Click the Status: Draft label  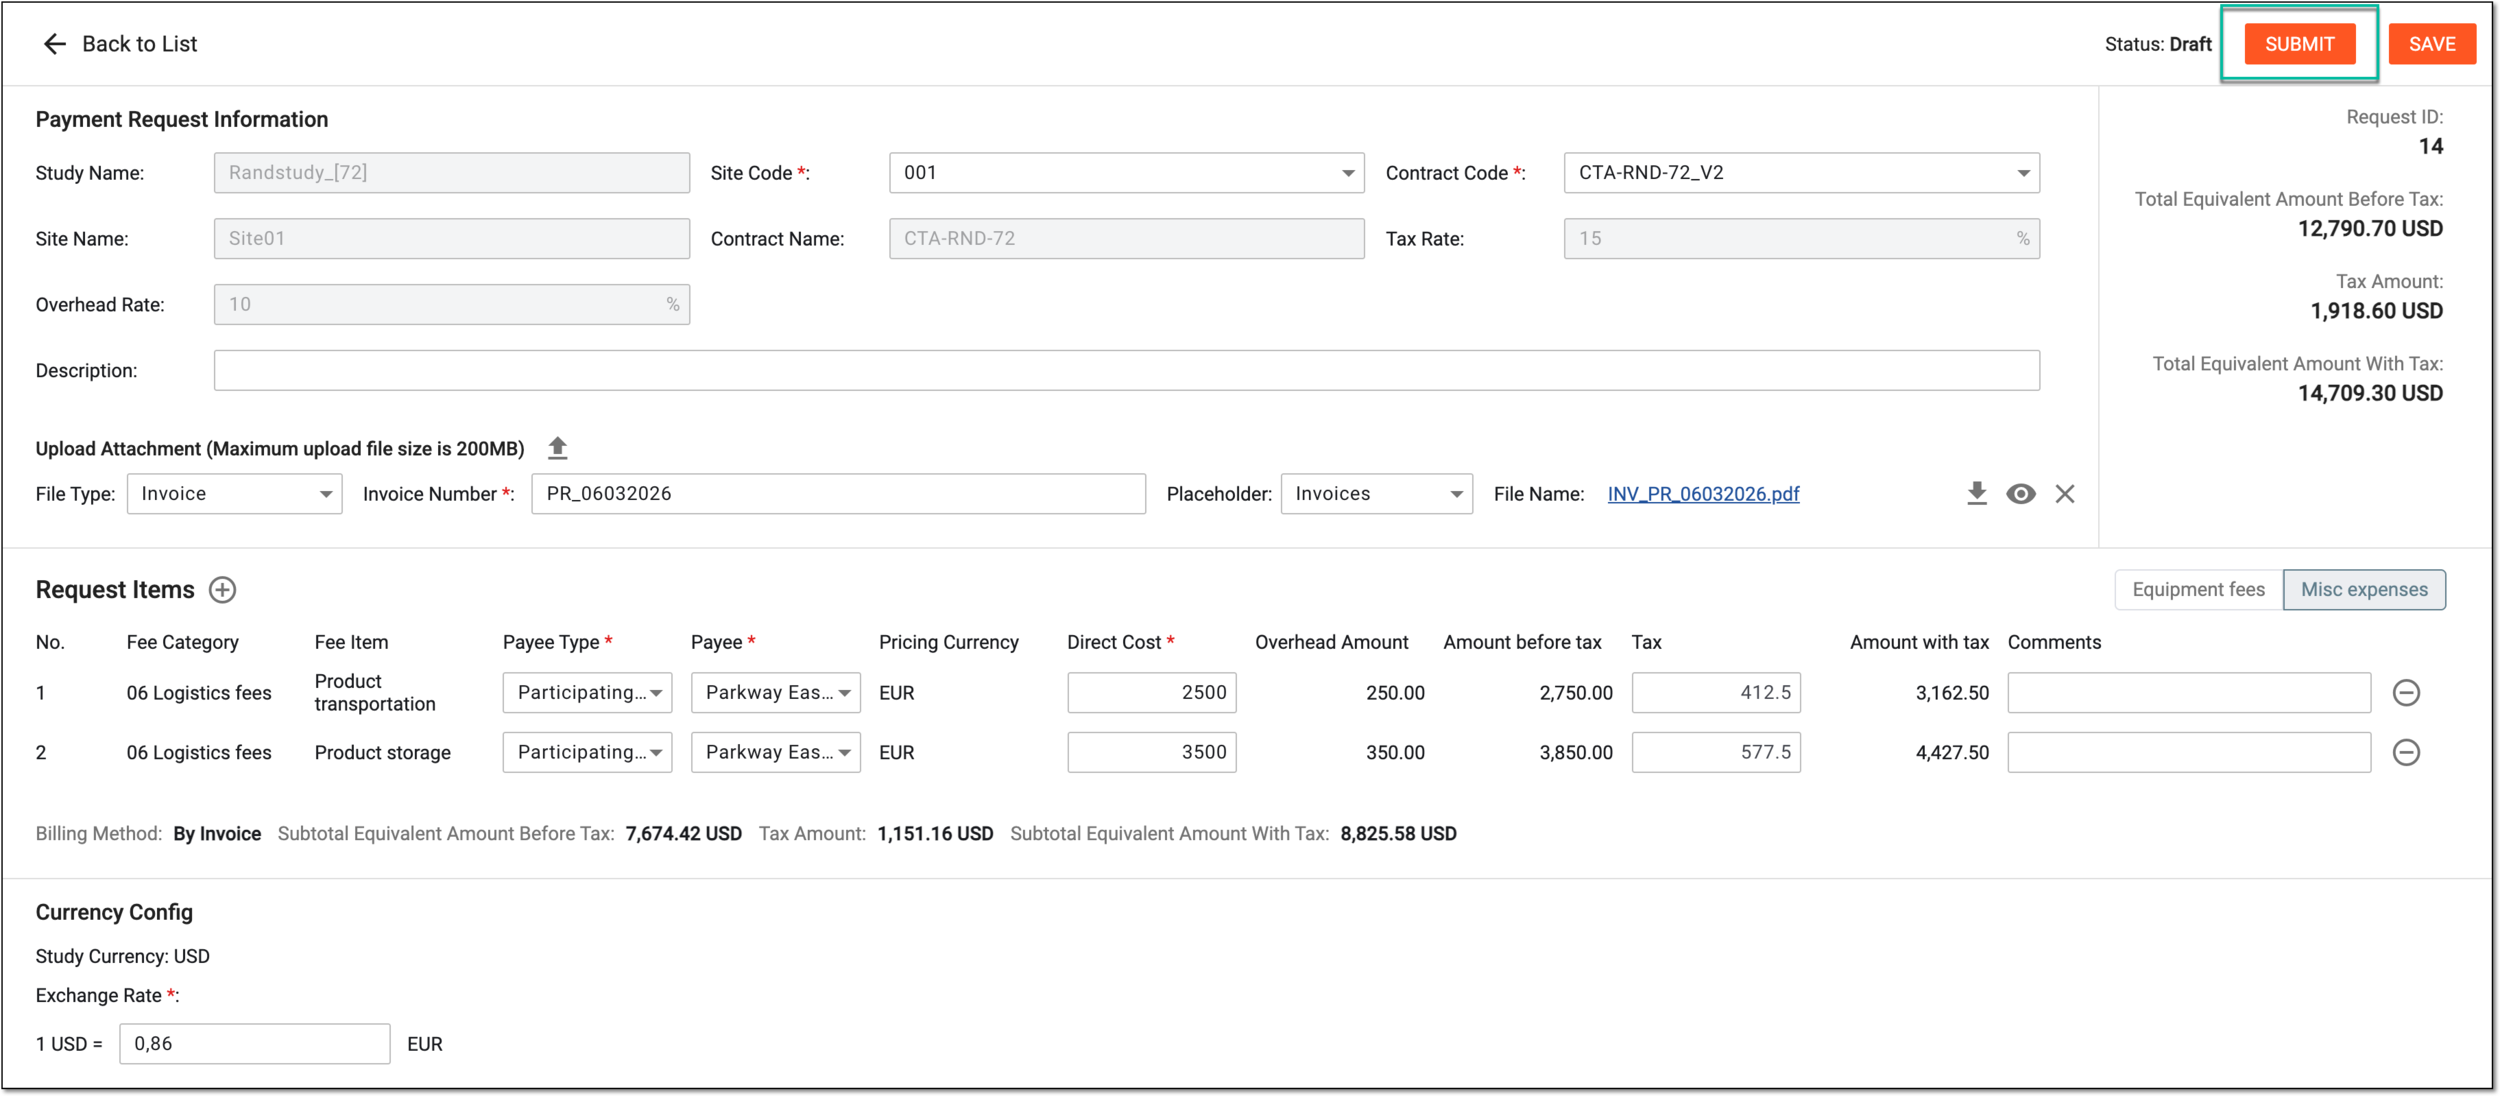[x=2158, y=44]
